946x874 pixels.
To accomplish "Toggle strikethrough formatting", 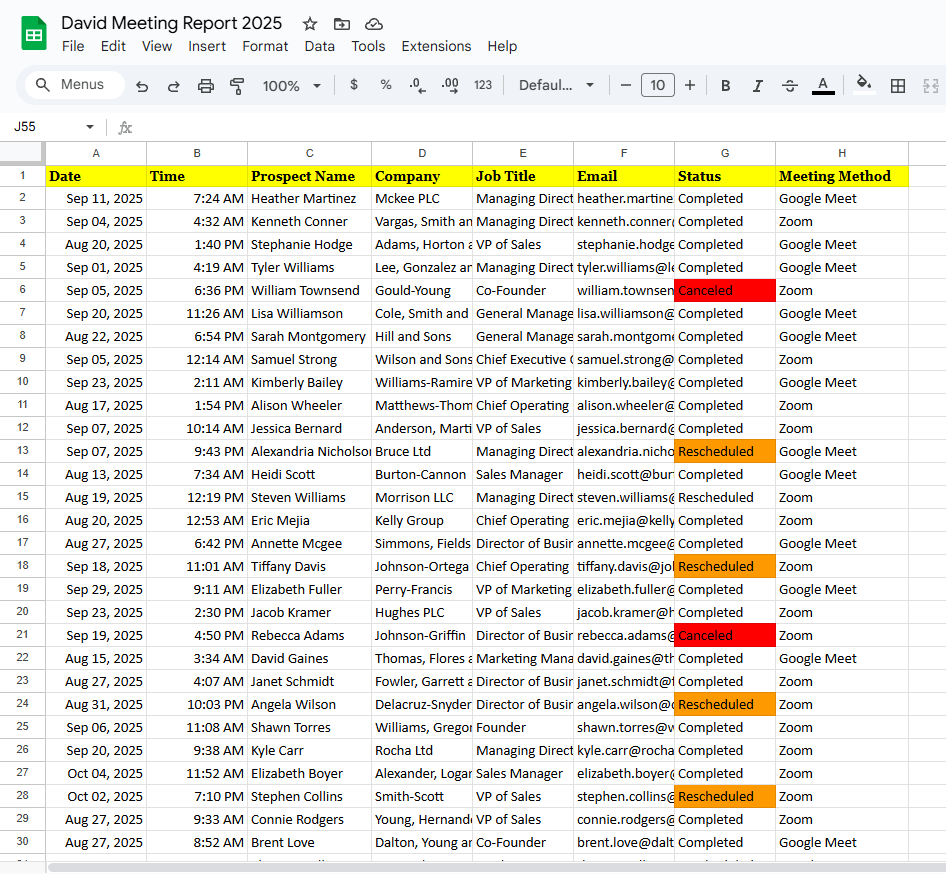I will point(789,86).
